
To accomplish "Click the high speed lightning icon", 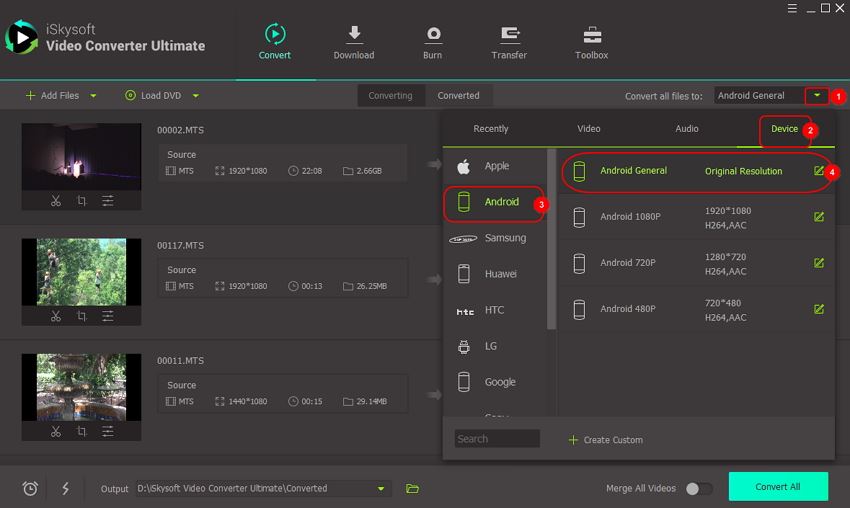I will pyautogui.click(x=66, y=488).
